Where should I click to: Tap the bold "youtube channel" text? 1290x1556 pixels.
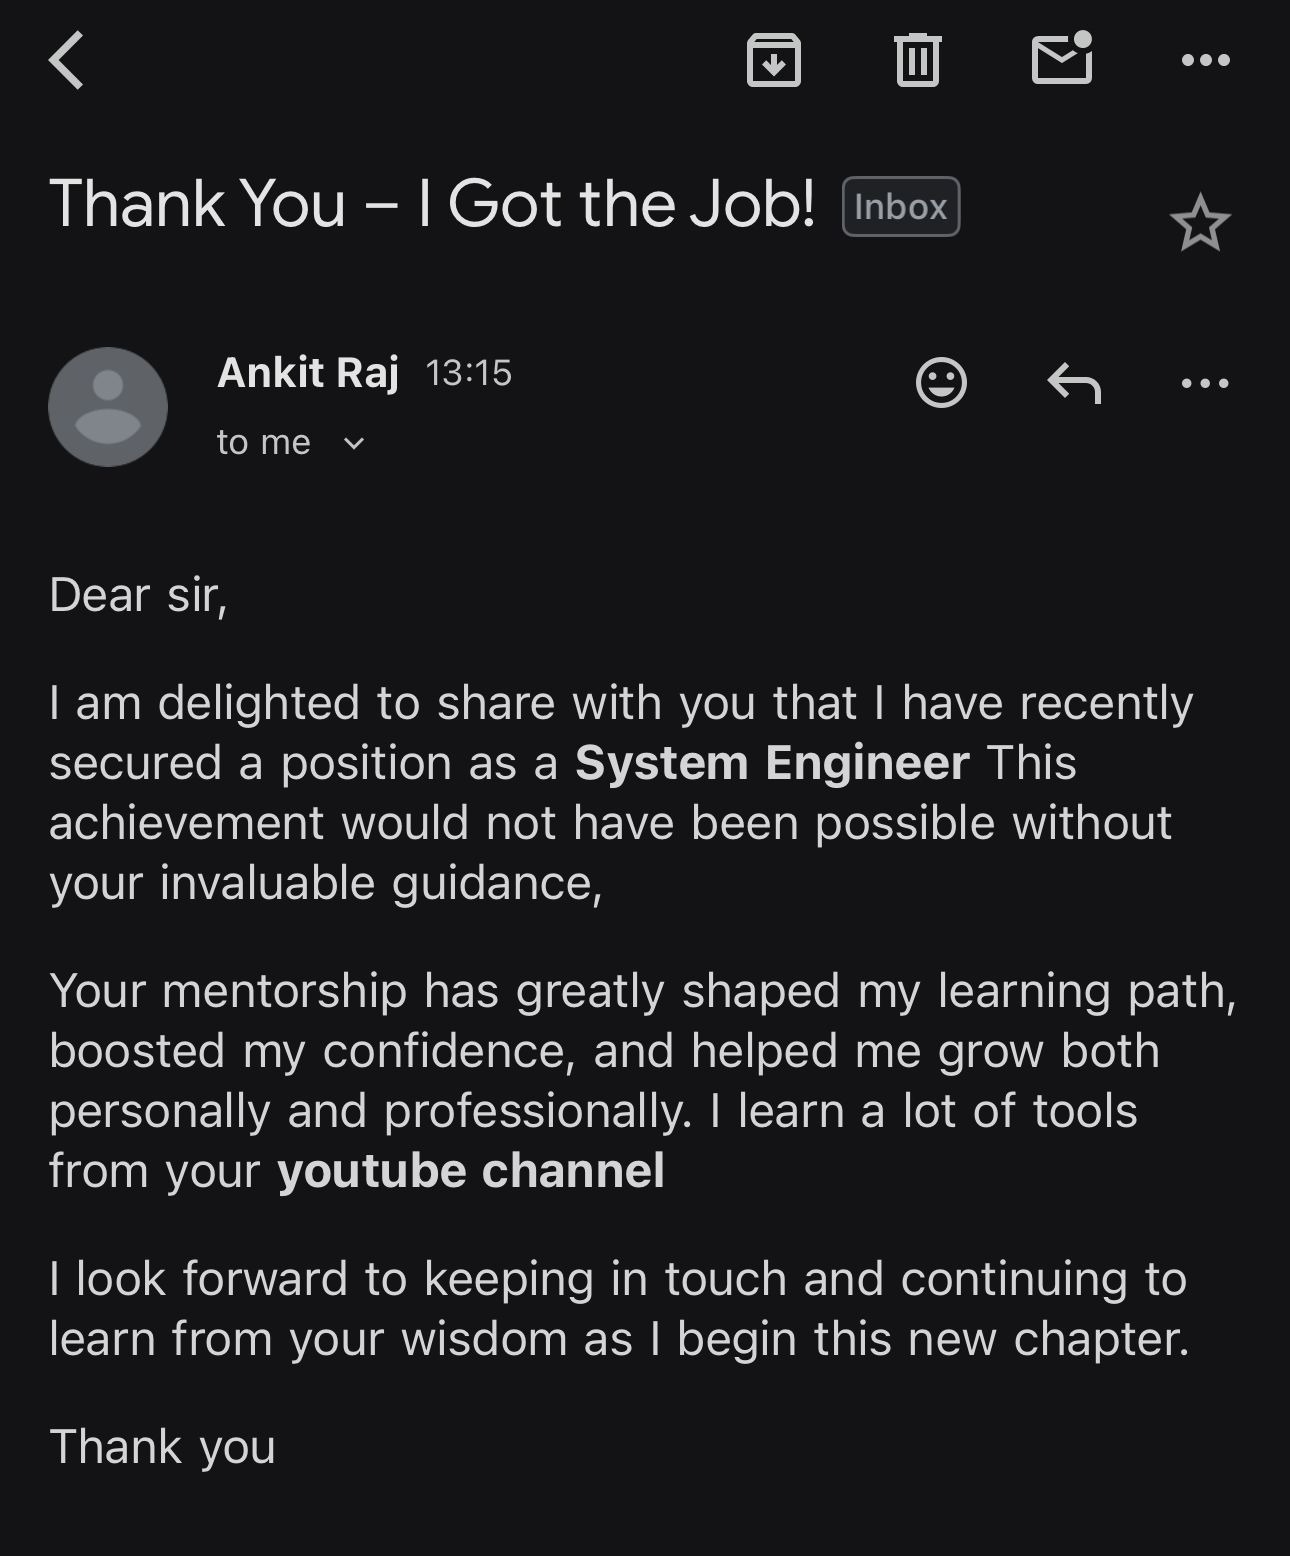471,1171
